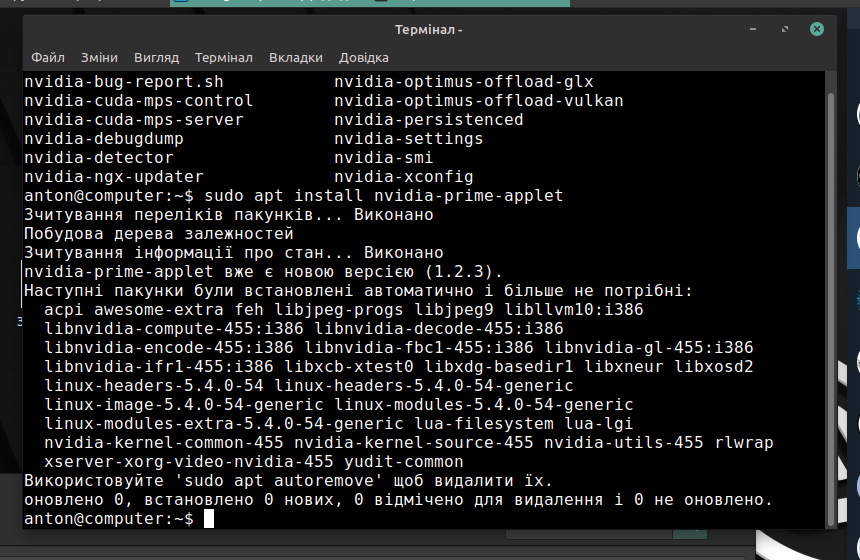Image resolution: width=860 pixels, height=560 pixels.
Task: Click the Термінал title bar text
Action: [x=428, y=30]
